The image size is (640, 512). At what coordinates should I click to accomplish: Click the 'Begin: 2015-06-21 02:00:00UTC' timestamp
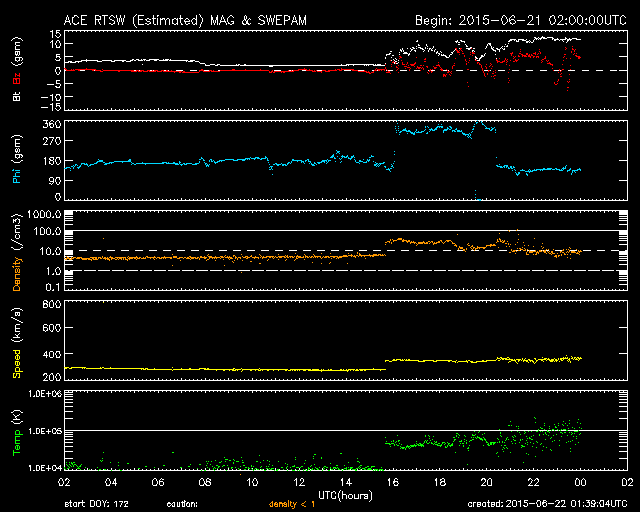(x=521, y=20)
